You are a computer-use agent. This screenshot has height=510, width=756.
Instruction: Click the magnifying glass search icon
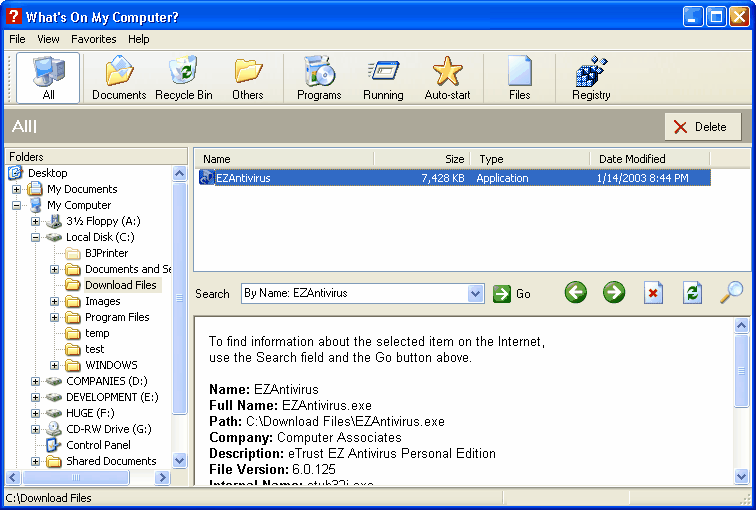731,293
